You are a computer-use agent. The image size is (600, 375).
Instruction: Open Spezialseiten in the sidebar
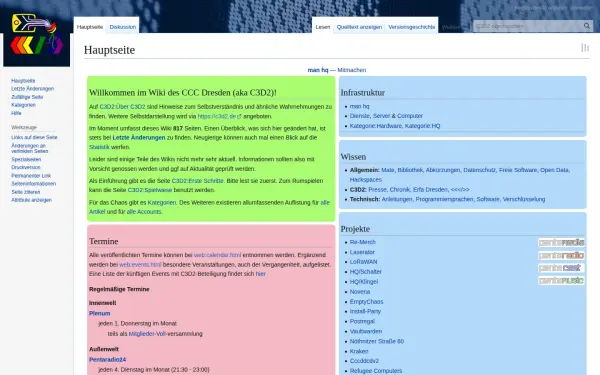[26, 159]
